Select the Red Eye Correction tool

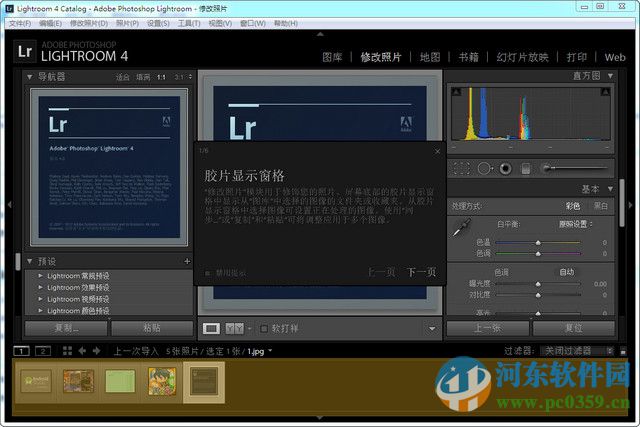click(505, 168)
